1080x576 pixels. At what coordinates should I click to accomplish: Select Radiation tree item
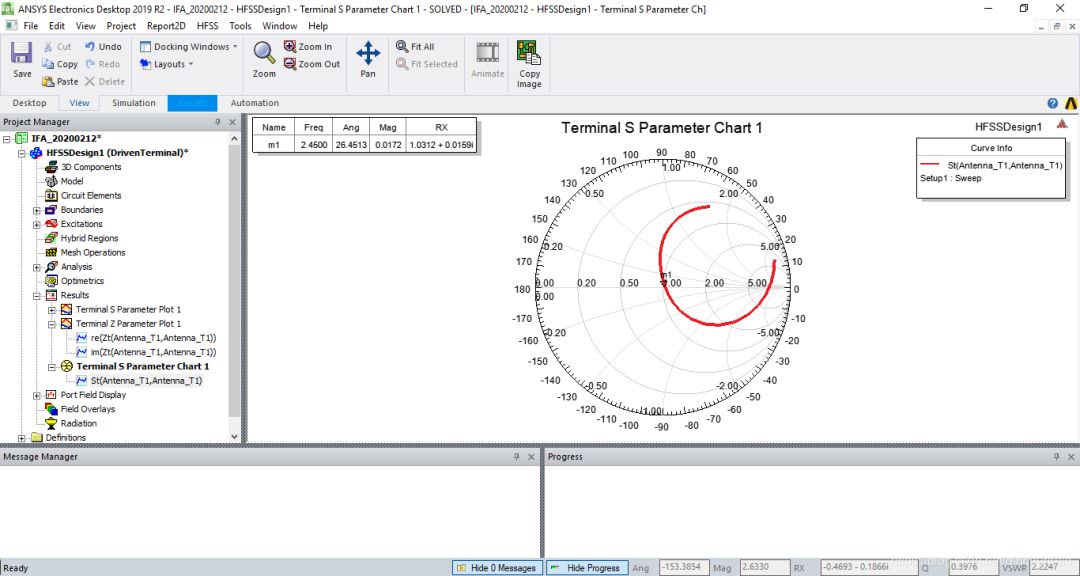[79, 424]
